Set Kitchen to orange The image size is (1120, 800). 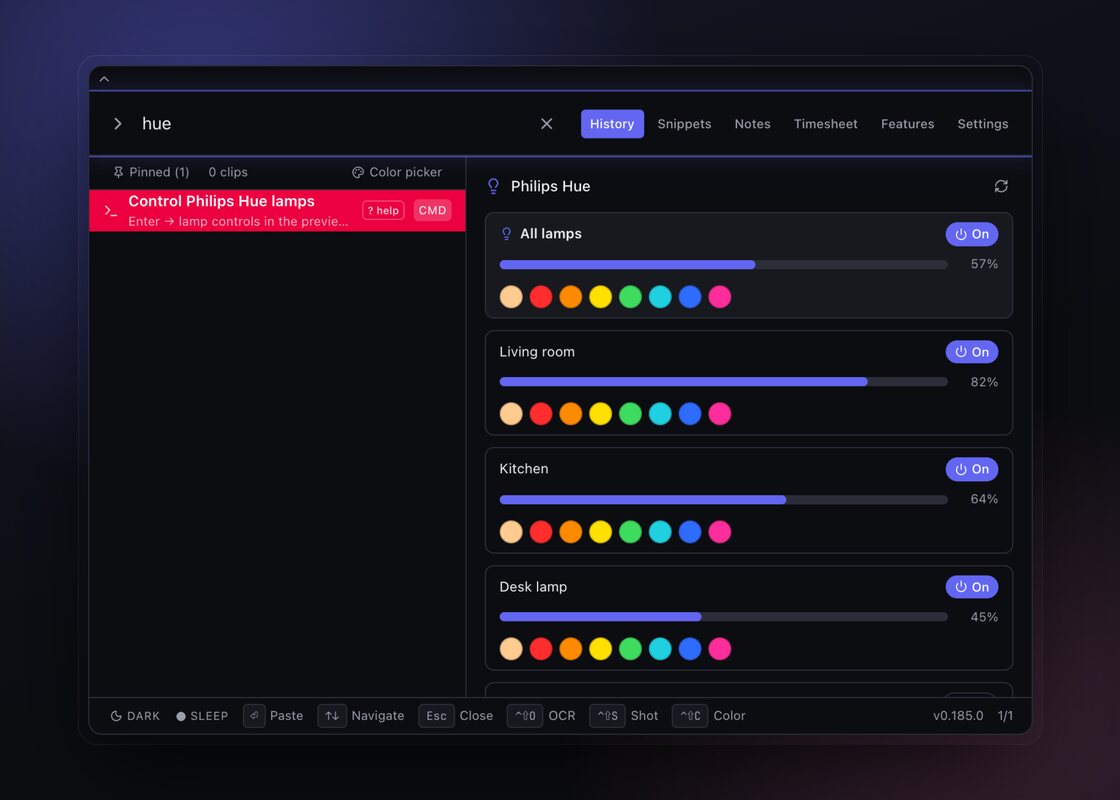[571, 531]
